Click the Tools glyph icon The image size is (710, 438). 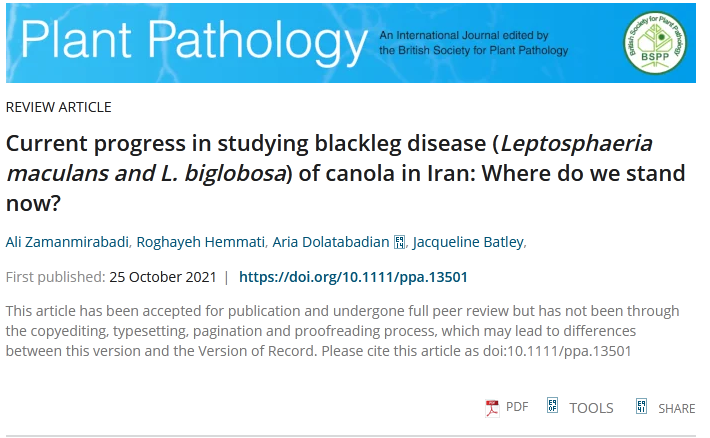coord(552,405)
